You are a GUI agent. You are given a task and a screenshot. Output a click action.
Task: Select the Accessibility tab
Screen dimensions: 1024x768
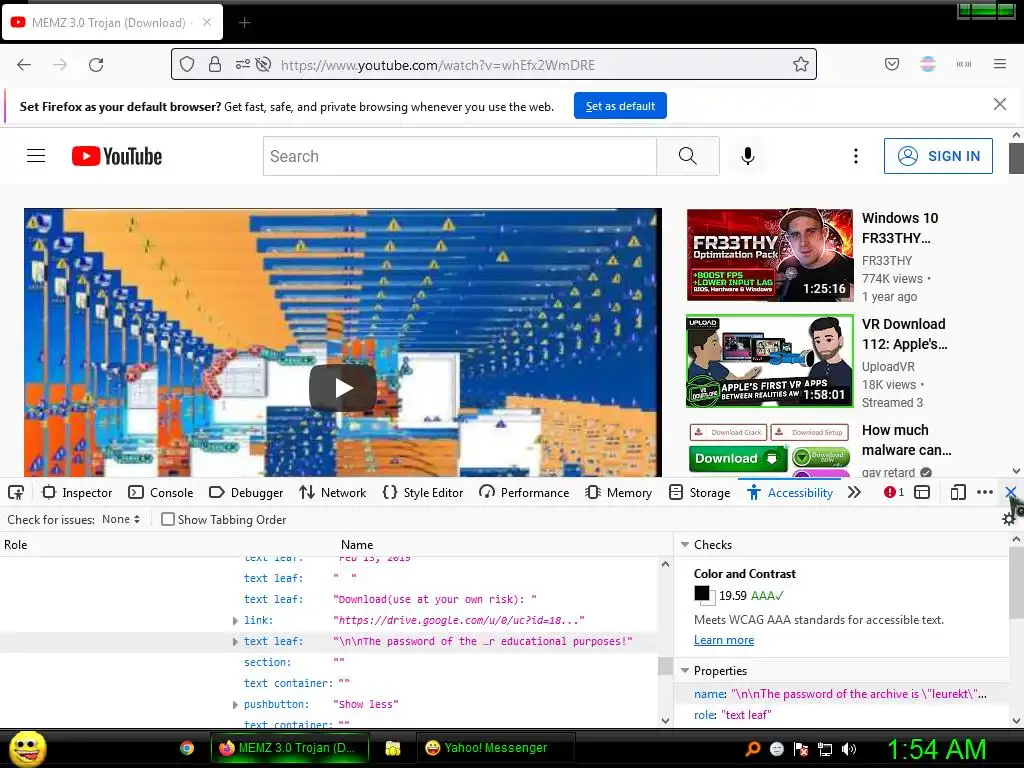coord(790,492)
